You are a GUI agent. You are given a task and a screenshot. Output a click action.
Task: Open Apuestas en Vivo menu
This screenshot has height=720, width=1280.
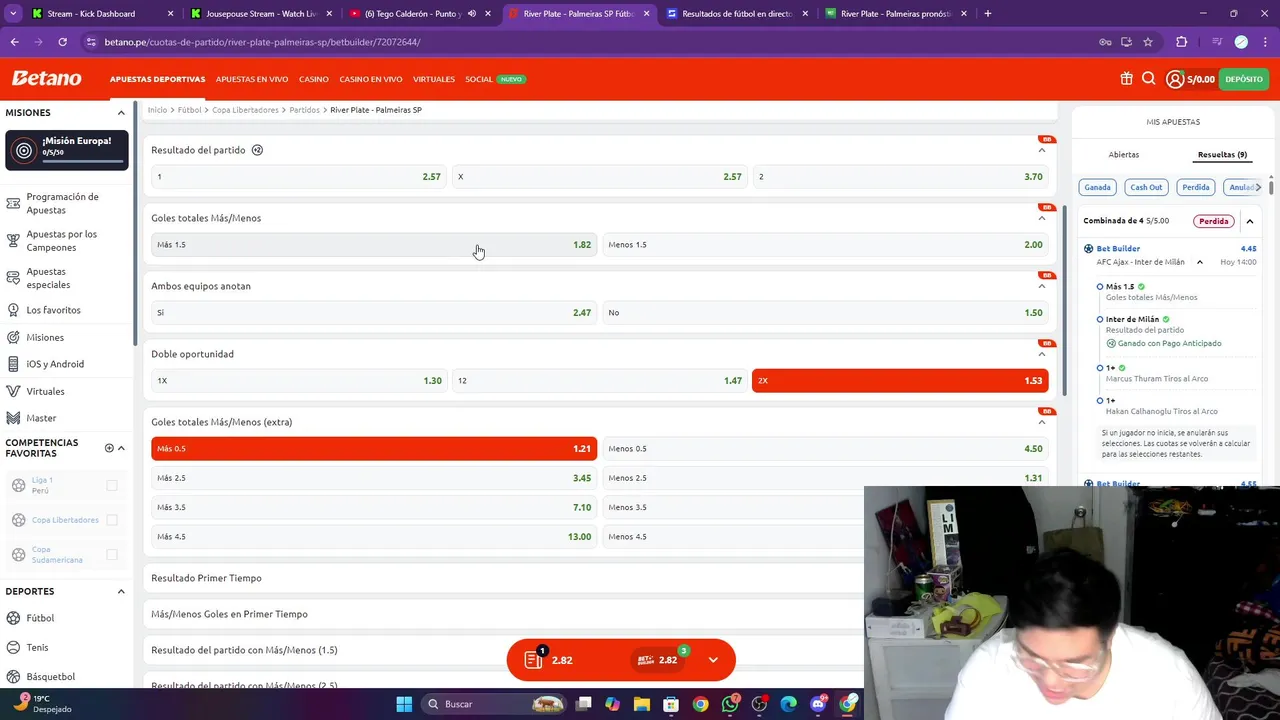coord(252,79)
